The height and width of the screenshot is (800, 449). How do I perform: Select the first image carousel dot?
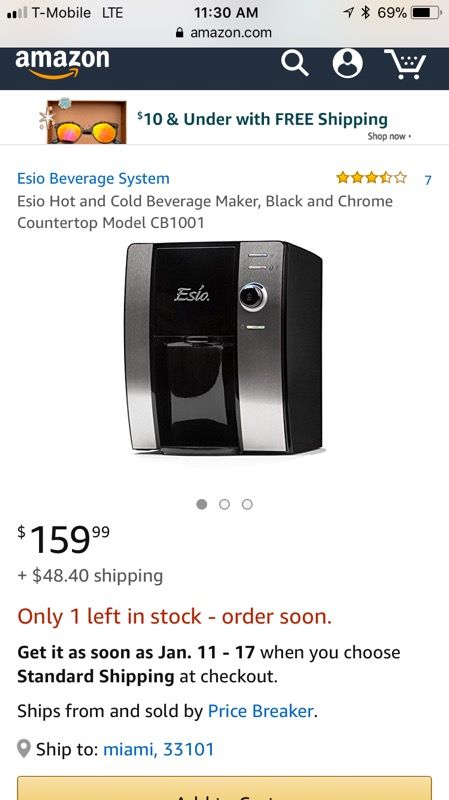tap(202, 504)
